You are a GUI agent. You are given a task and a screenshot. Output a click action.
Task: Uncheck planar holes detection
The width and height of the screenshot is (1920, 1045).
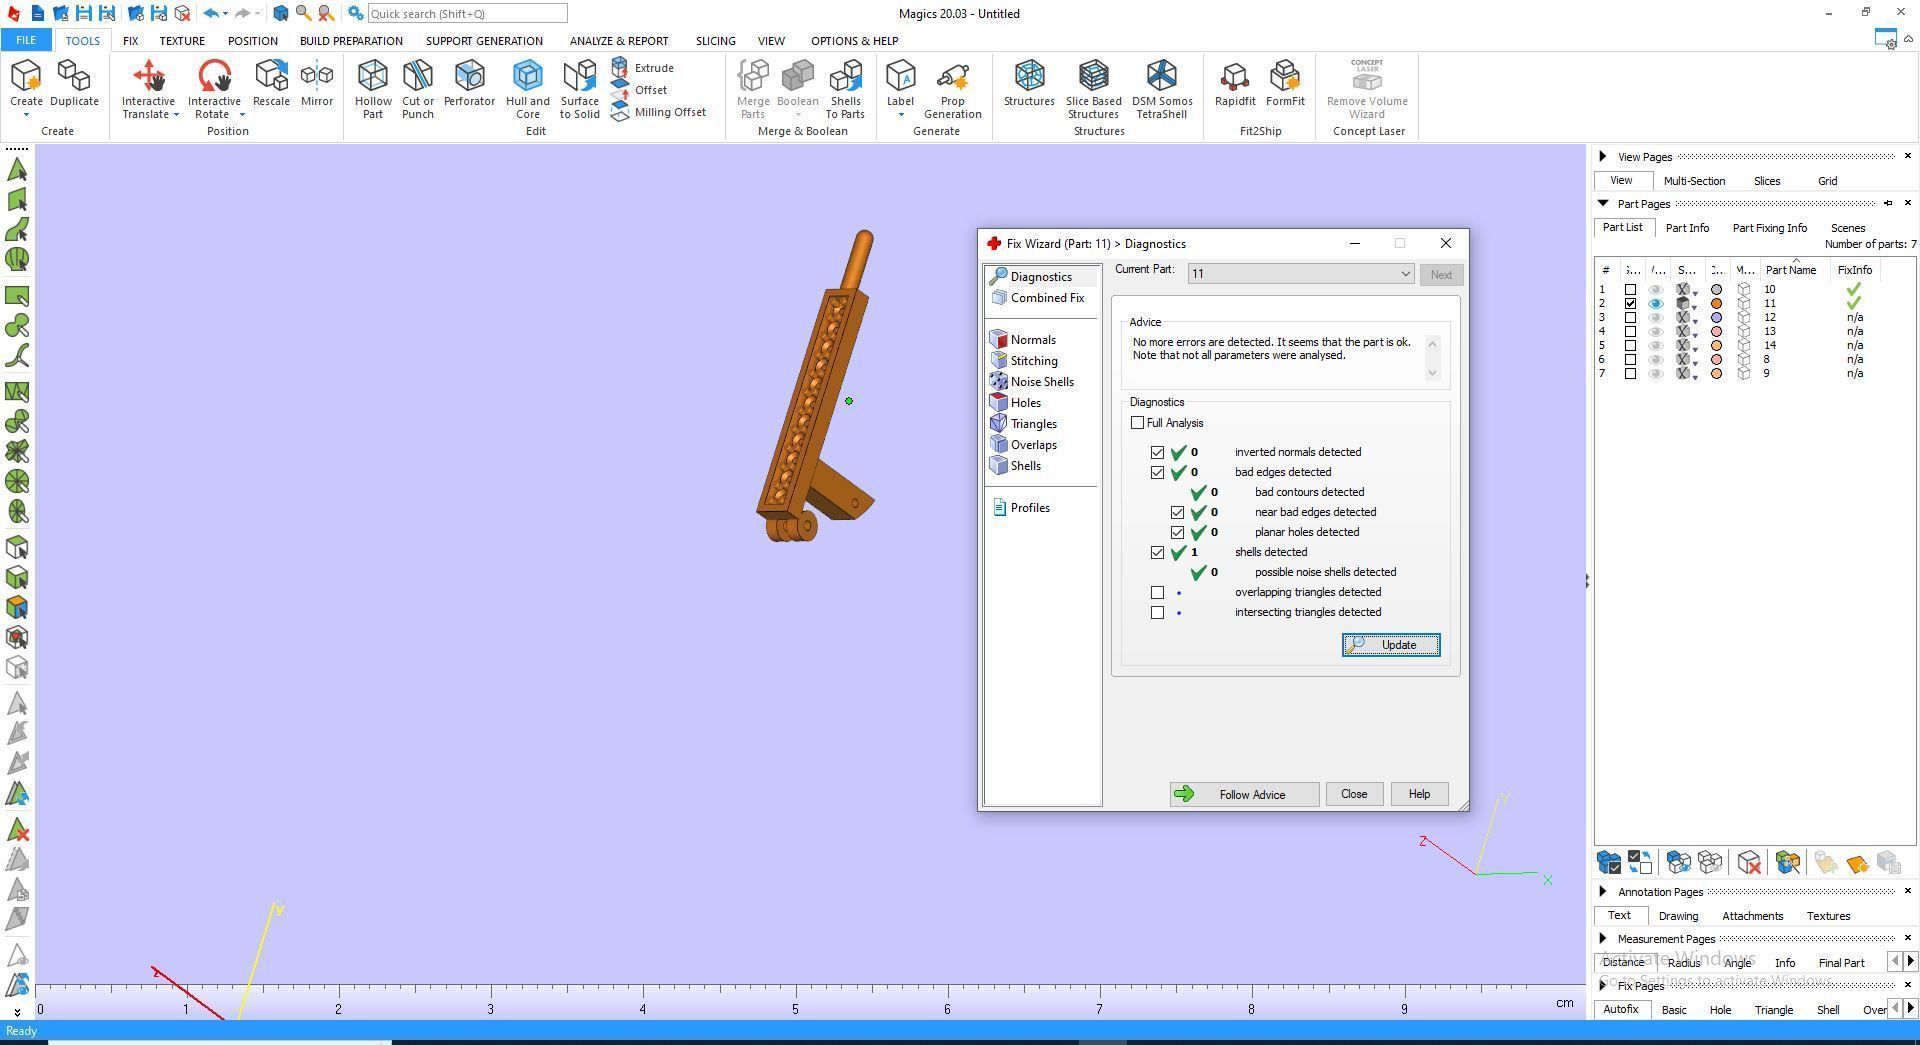[1177, 532]
